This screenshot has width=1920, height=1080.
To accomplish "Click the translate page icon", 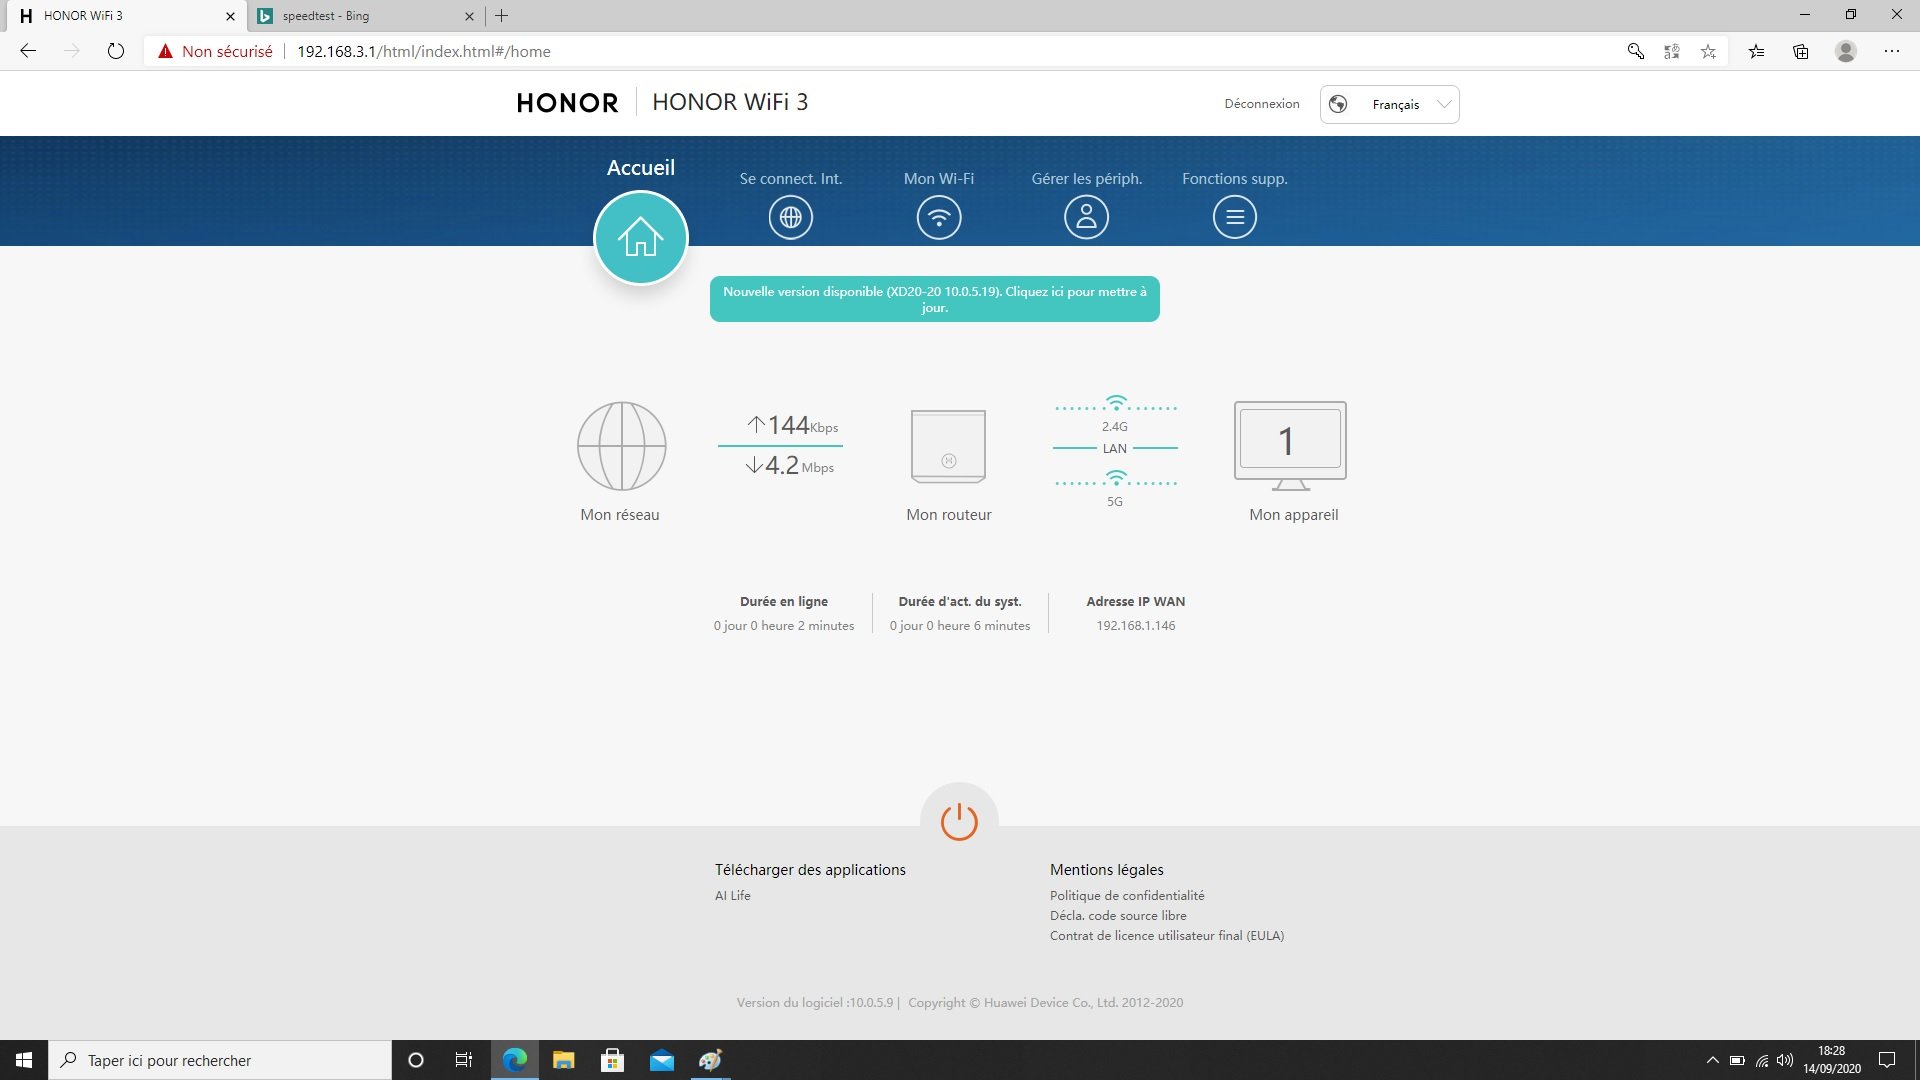I will 1672,51.
